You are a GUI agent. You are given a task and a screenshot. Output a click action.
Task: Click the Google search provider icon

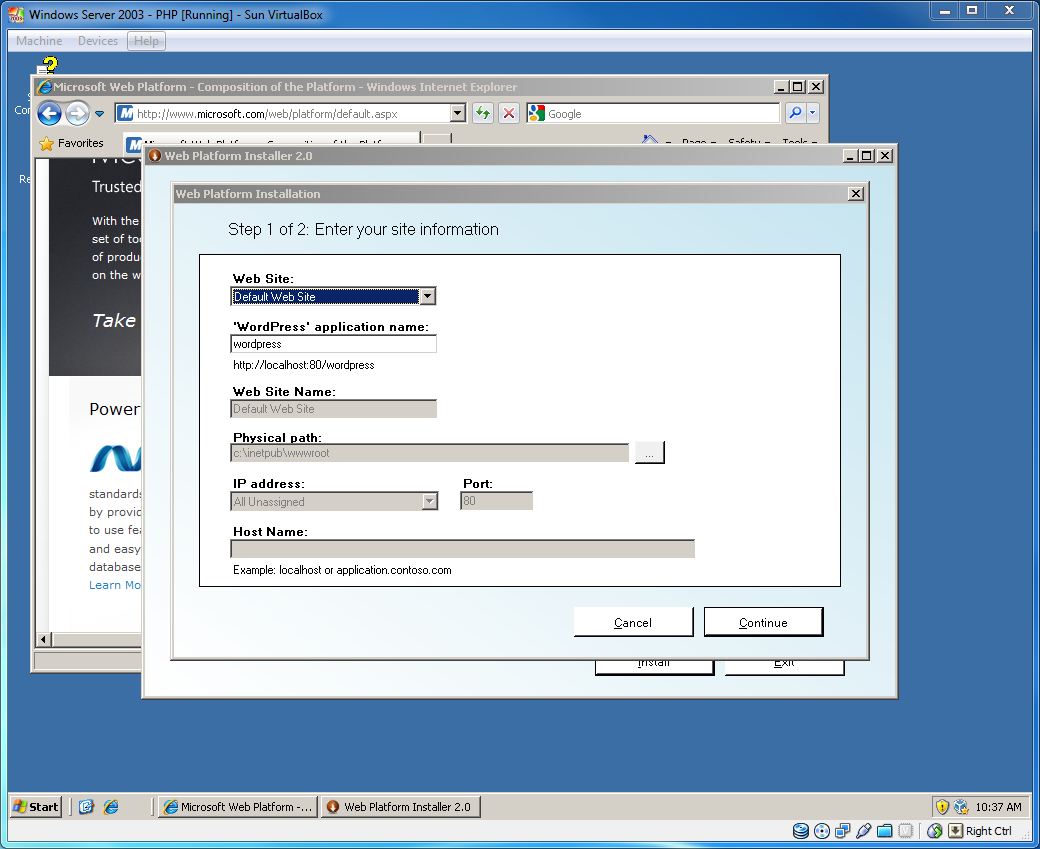pos(536,113)
